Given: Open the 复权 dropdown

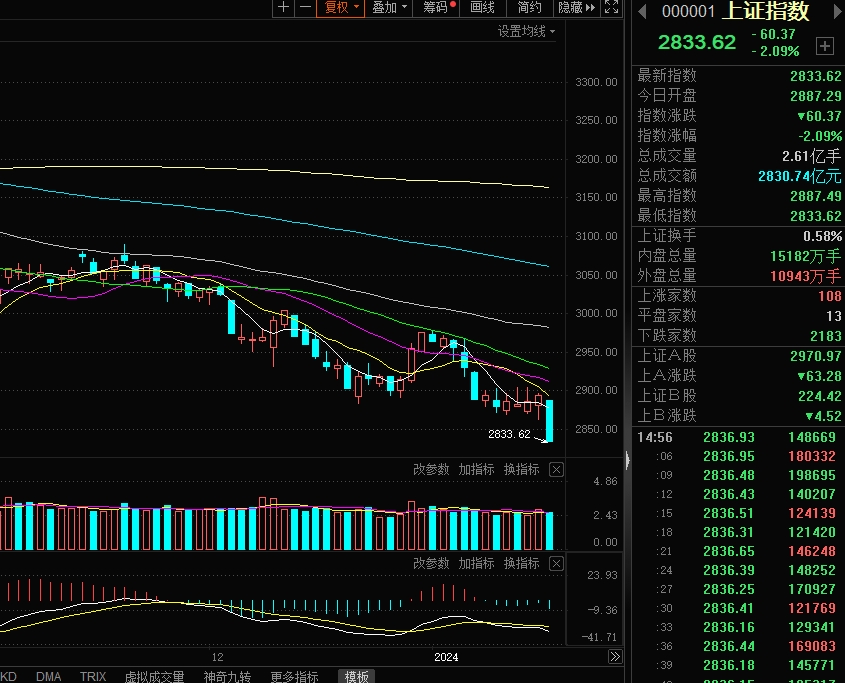Looking at the screenshot, I should point(341,8).
